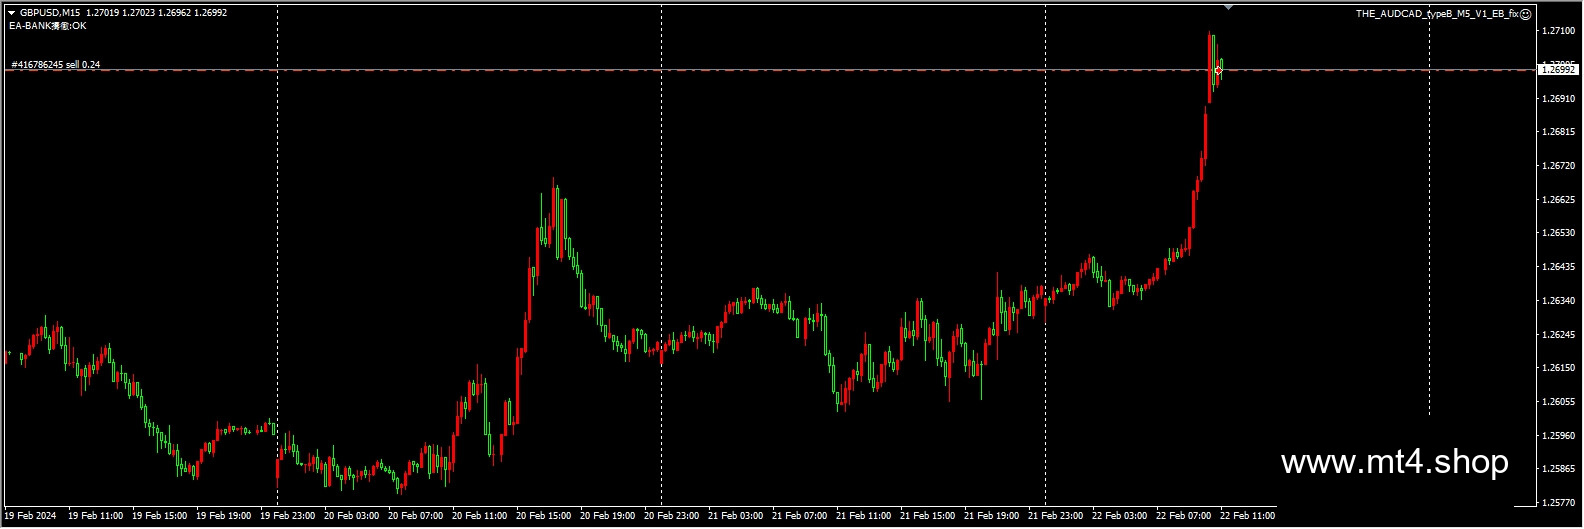Click price axis level 1.26815
Viewport: 1584px width, 529px height.
[x=1557, y=132]
